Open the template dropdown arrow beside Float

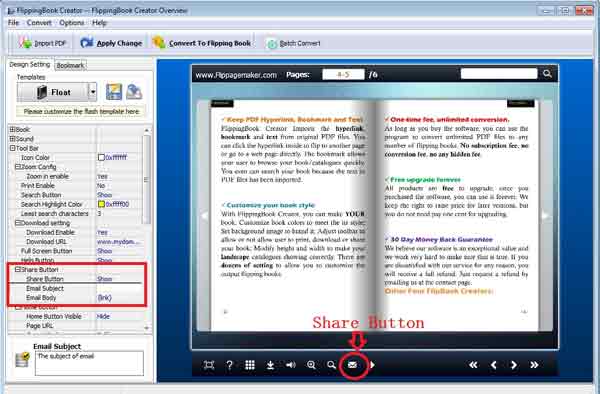pos(93,92)
